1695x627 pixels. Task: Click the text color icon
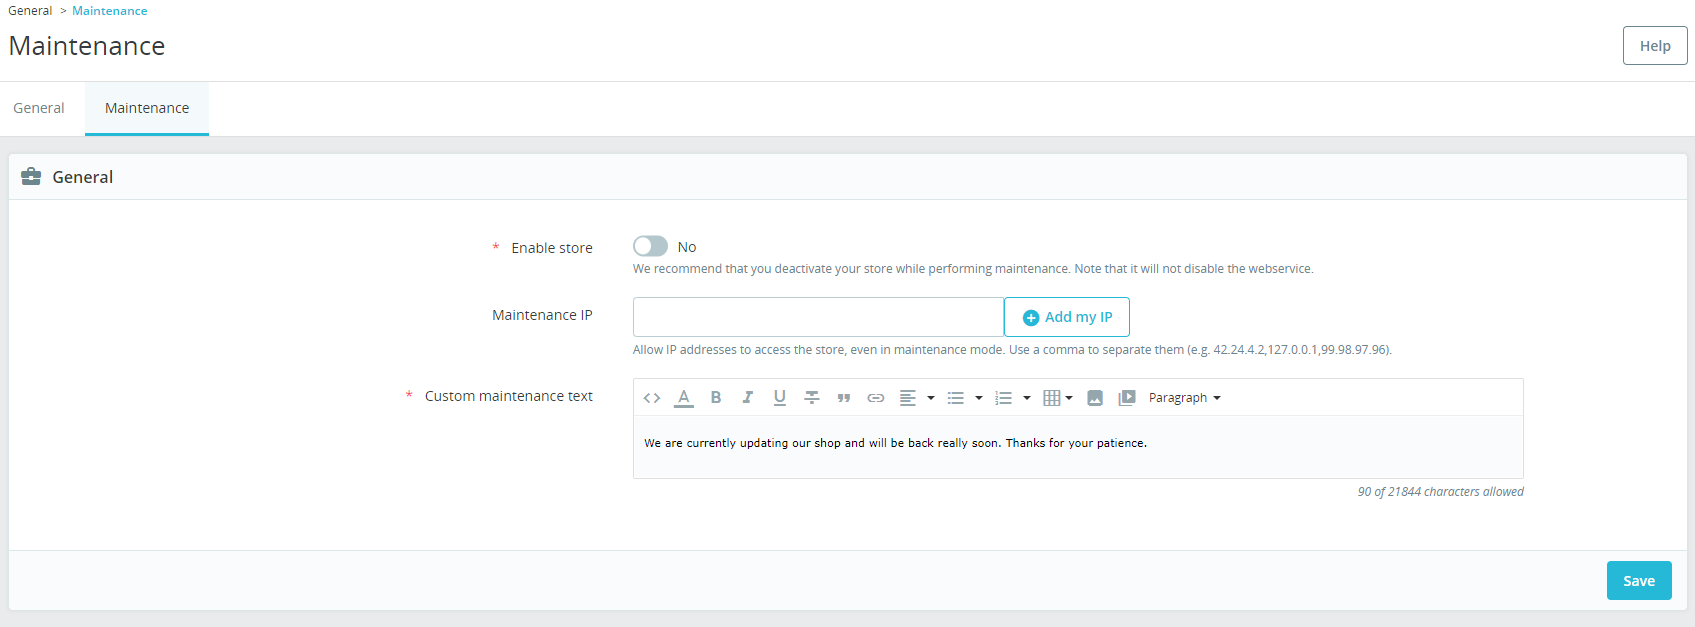(684, 398)
